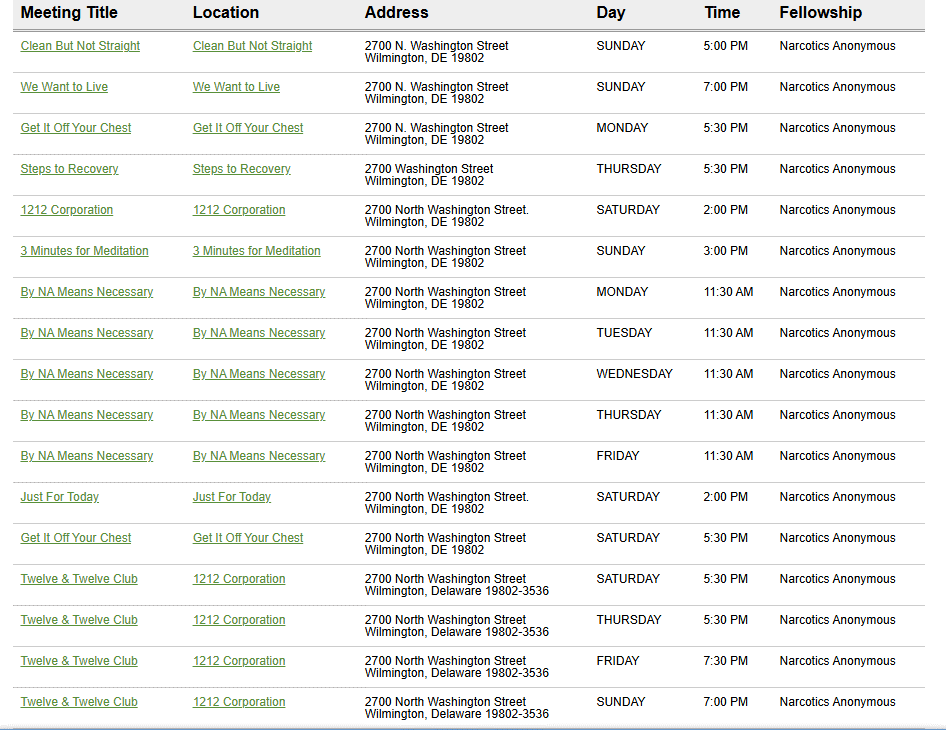Open Twelve & Twelve Club title, Sunday row
946x730 pixels.
[79, 702]
